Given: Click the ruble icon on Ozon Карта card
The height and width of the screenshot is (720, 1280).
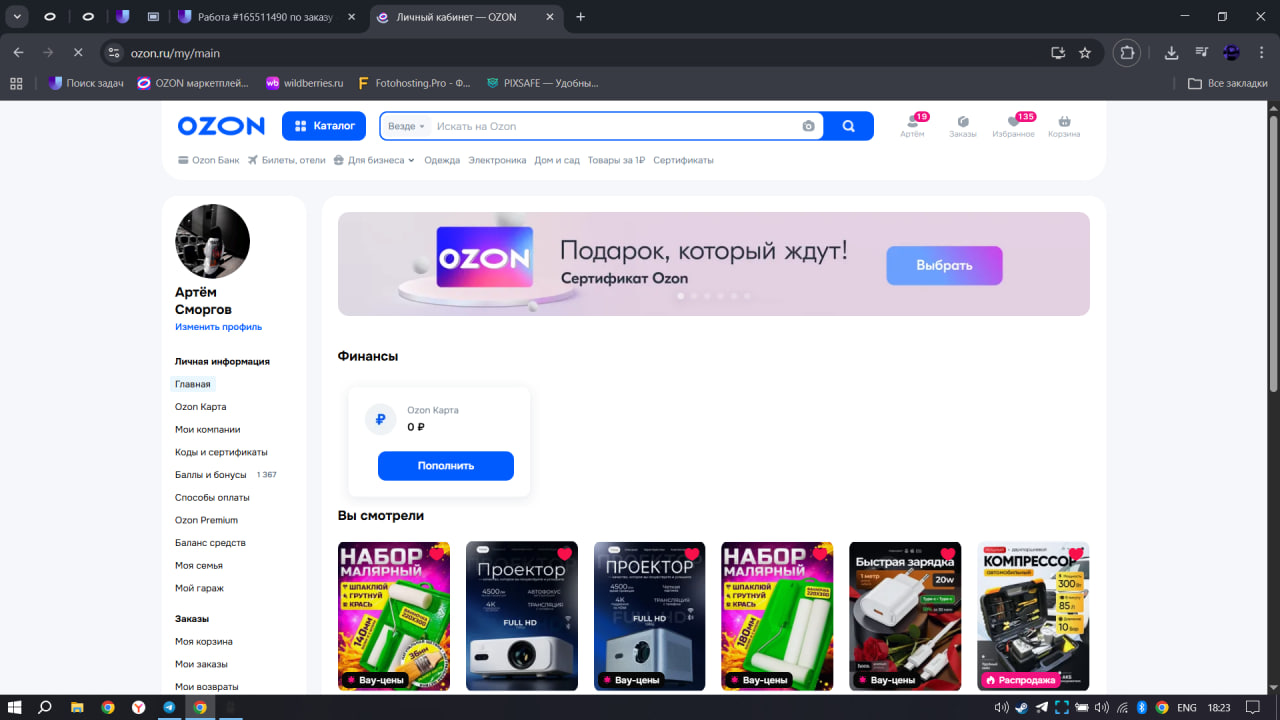Looking at the screenshot, I should point(380,420).
